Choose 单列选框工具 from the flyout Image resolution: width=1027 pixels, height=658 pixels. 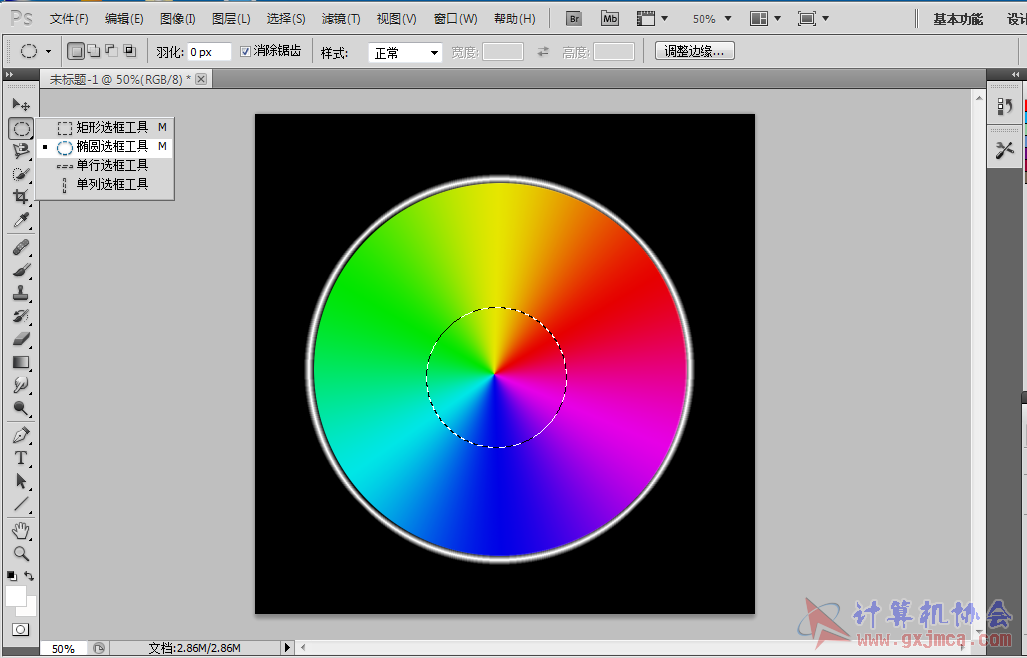(105, 185)
